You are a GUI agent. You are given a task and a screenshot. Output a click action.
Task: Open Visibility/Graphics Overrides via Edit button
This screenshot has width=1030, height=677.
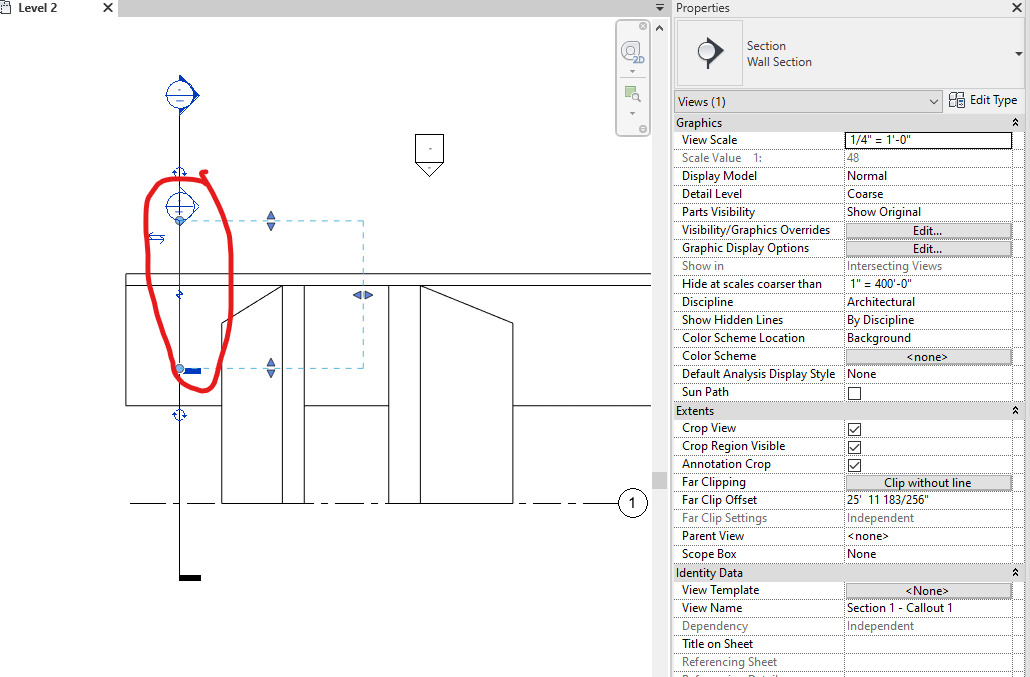[928, 230]
